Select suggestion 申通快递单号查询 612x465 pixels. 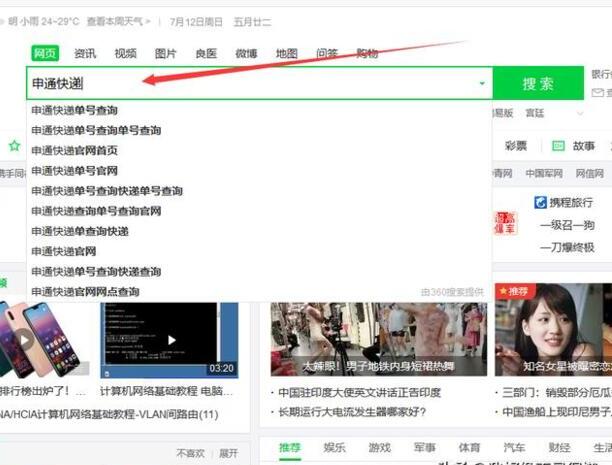(x=74, y=111)
